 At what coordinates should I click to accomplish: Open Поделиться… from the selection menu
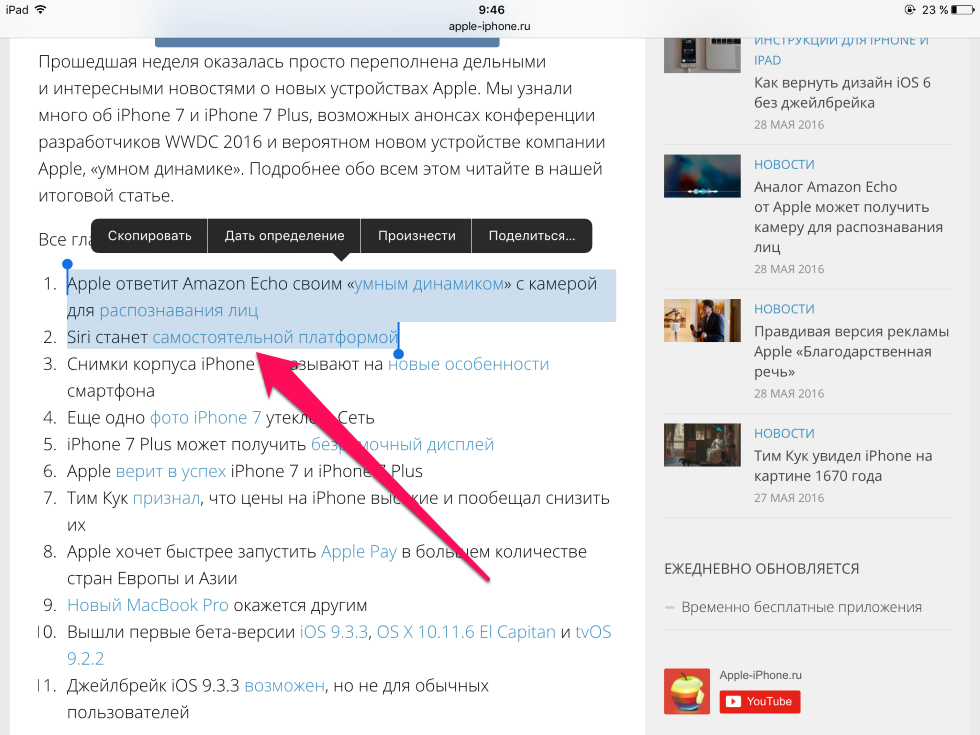point(531,236)
